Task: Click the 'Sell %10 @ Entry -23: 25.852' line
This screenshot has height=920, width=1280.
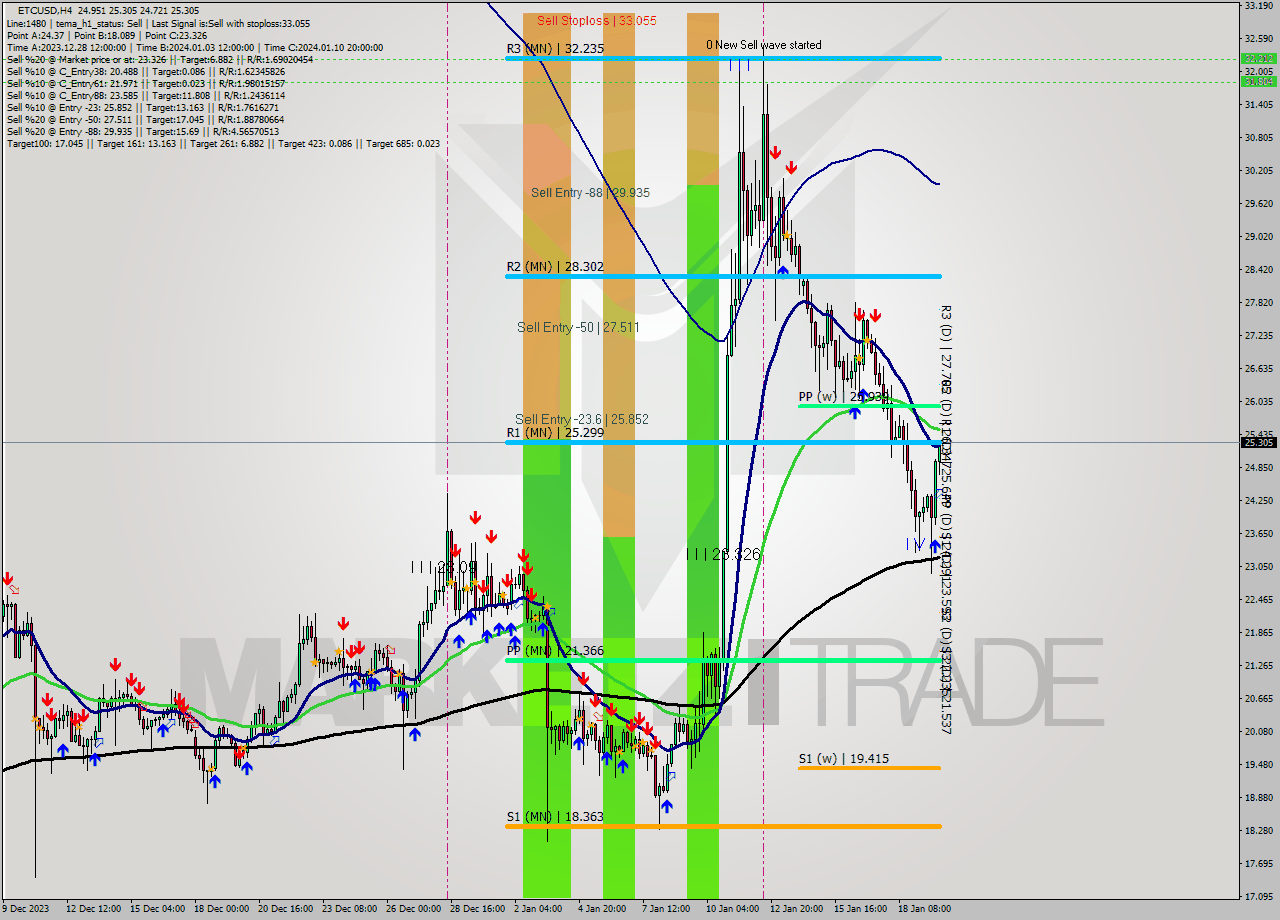Action: [x=145, y=107]
